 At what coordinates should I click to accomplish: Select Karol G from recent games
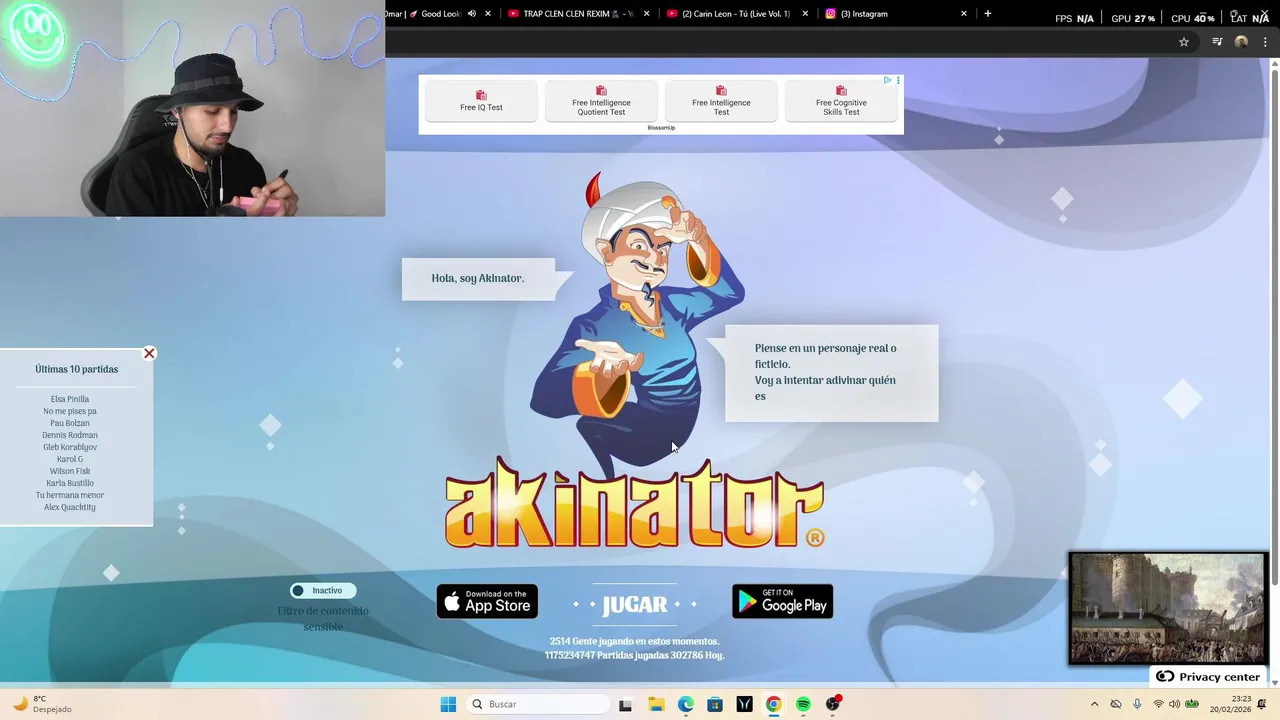click(x=70, y=459)
